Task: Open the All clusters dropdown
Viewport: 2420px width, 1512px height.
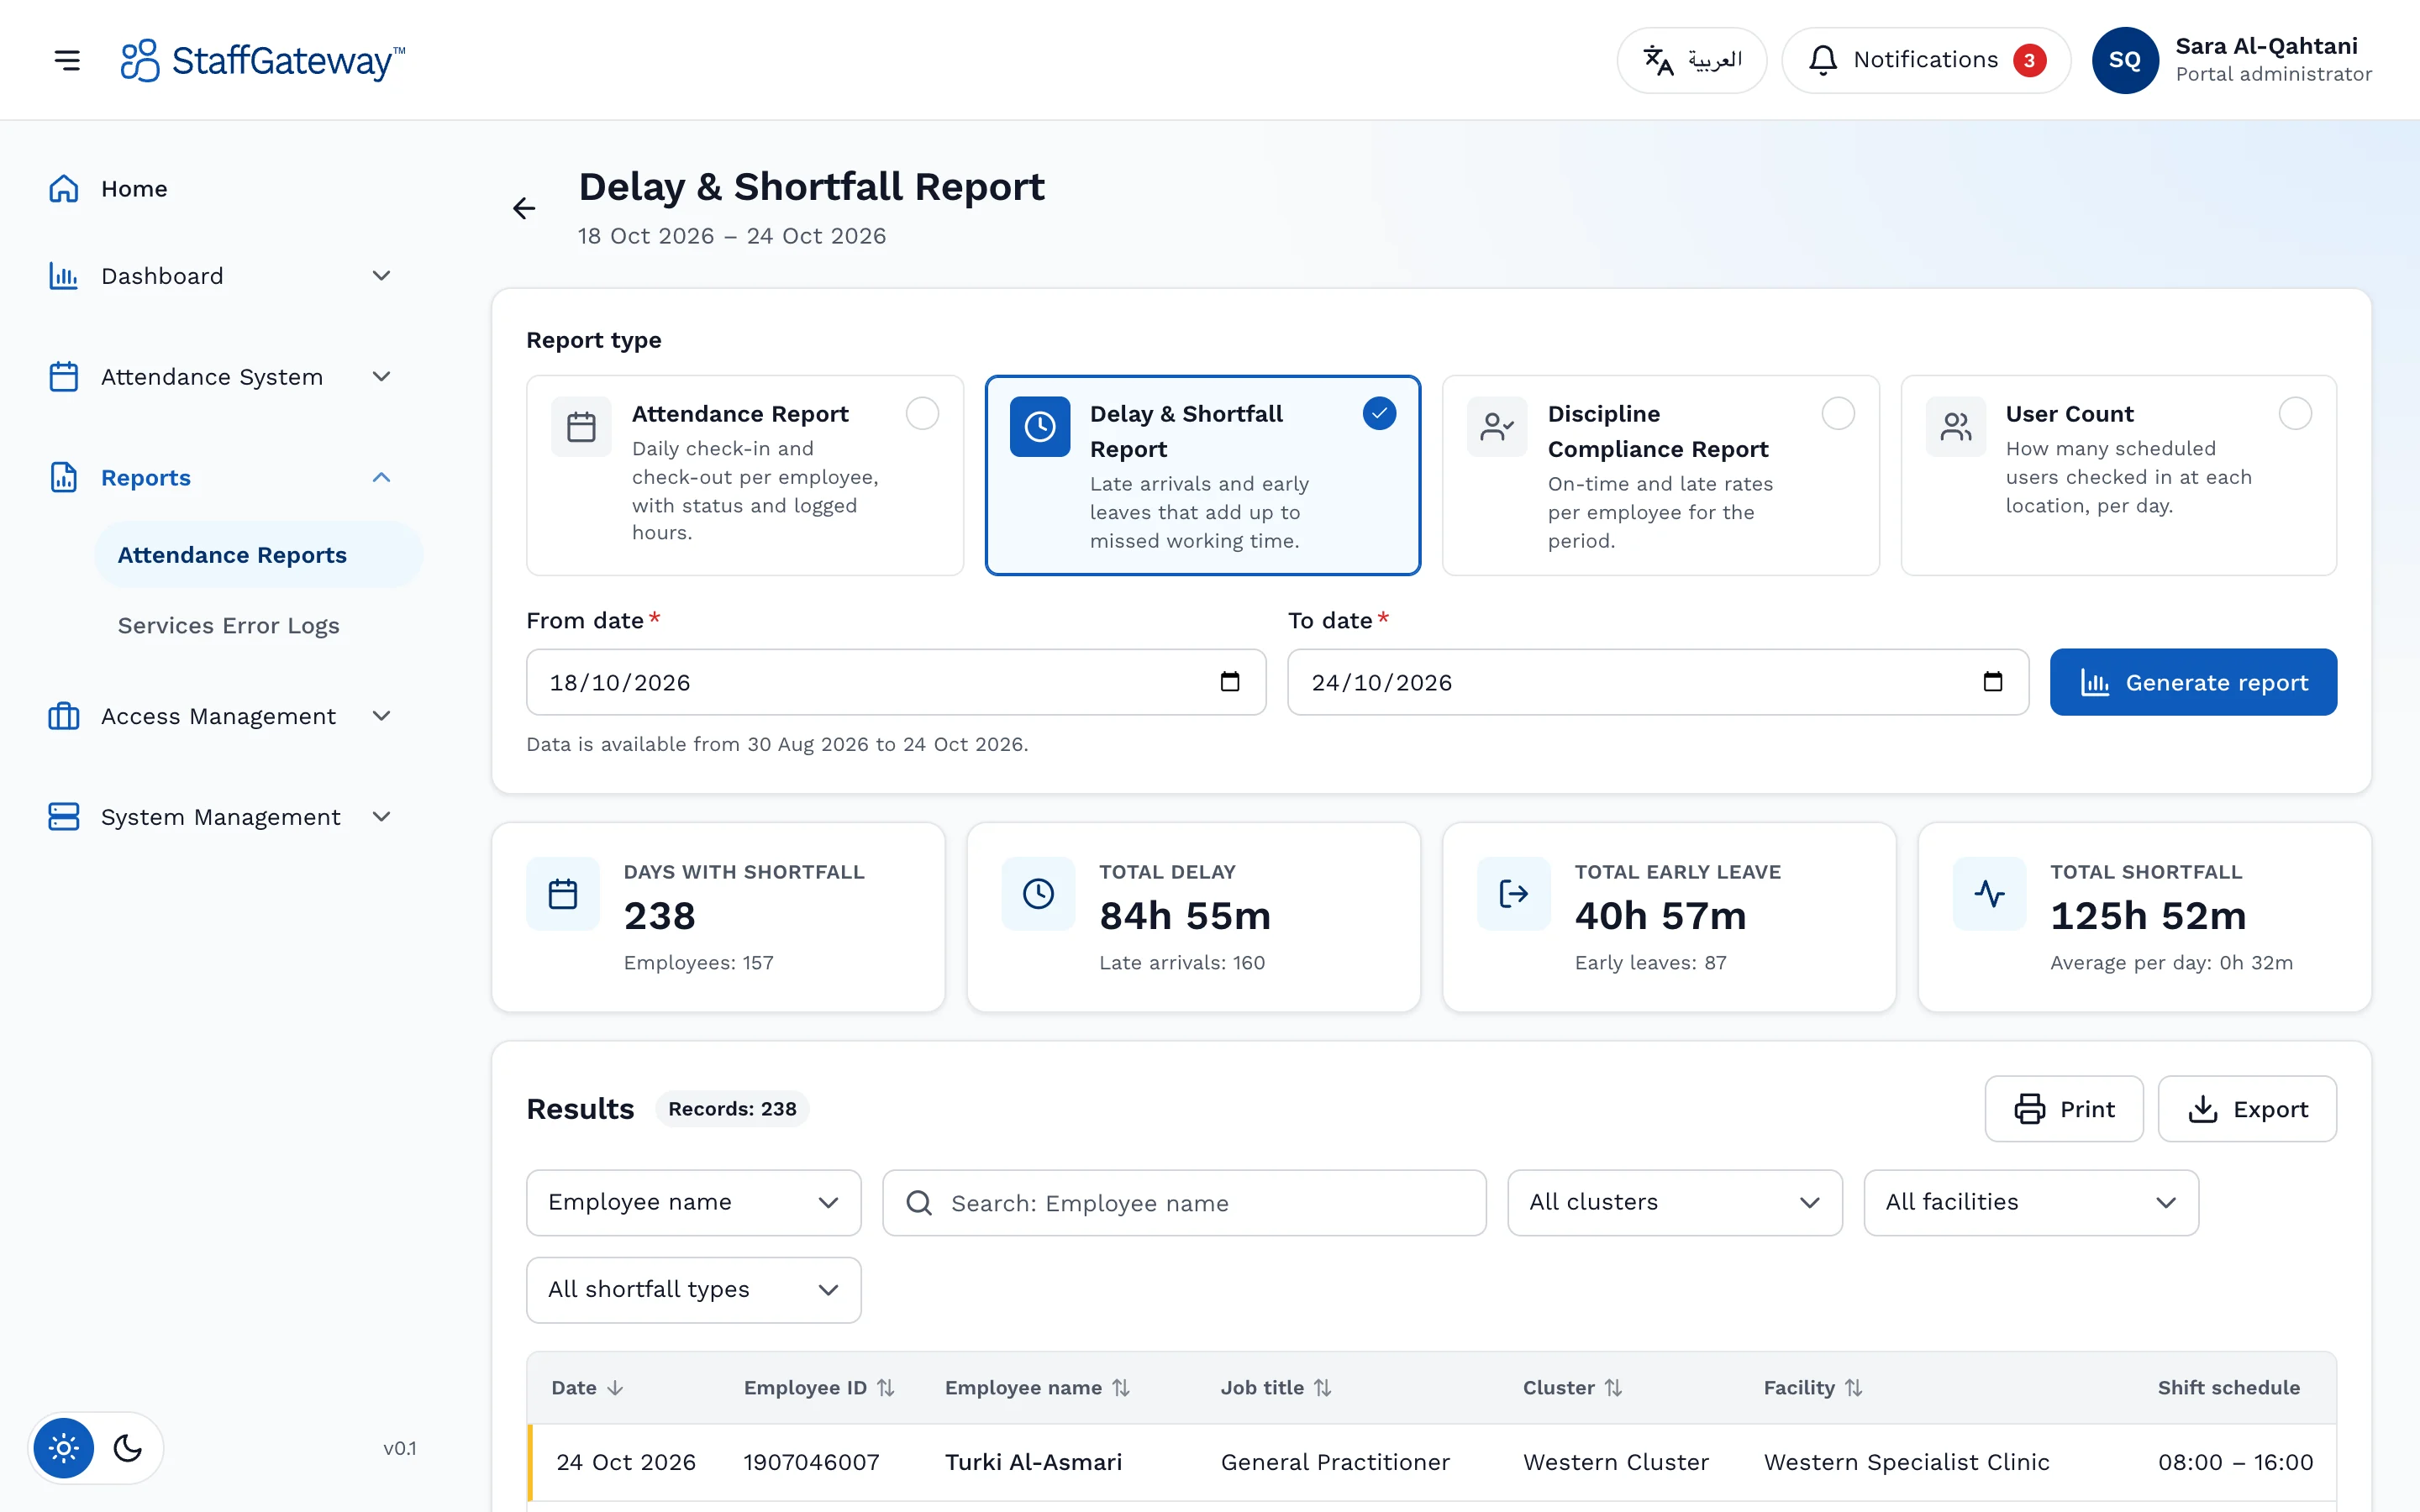Action: click(x=1675, y=1203)
